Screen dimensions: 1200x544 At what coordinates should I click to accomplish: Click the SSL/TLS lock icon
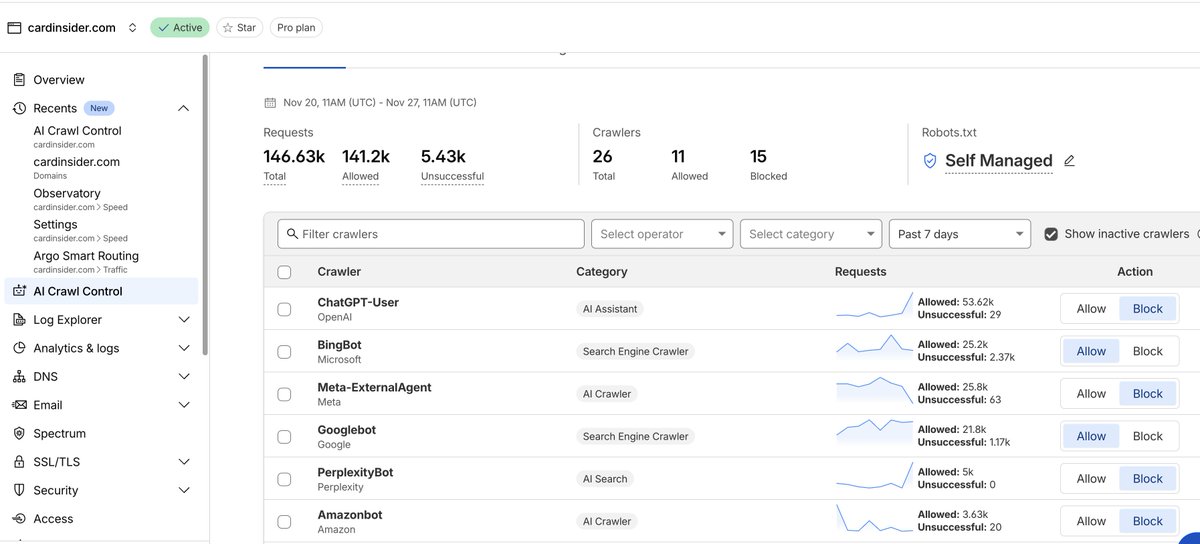[19, 462]
